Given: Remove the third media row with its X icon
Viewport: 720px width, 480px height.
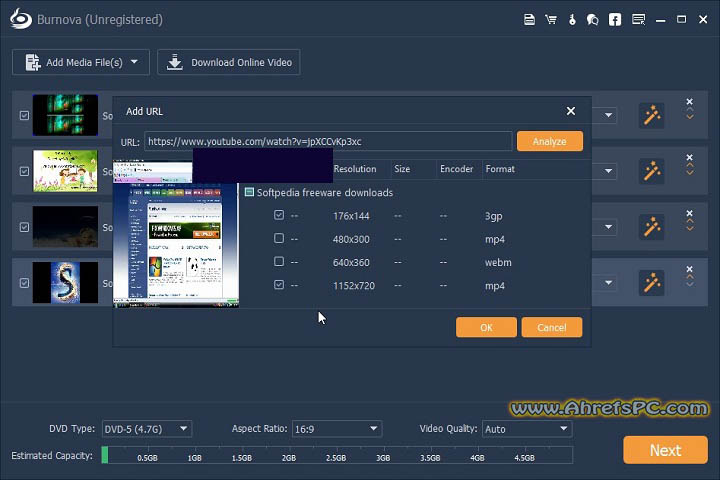Looking at the screenshot, I should [x=689, y=213].
